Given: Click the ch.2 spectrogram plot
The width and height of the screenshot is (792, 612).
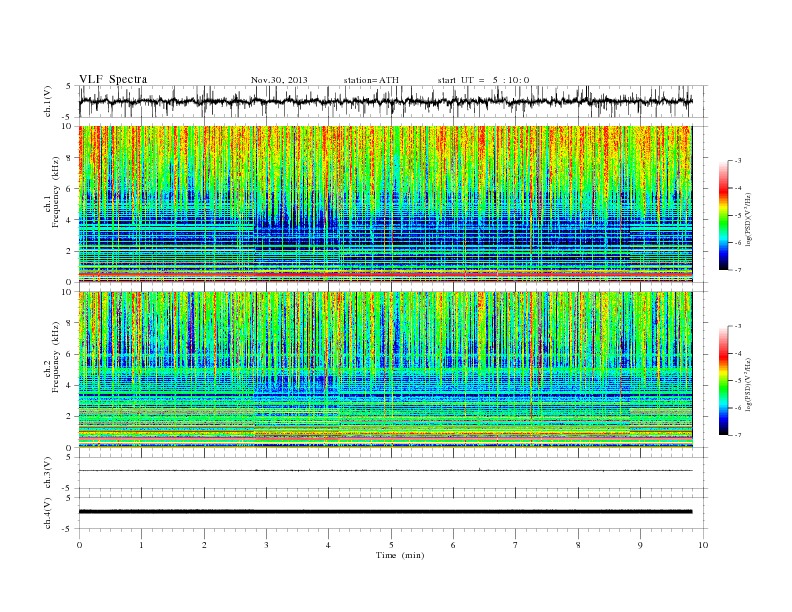Looking at the screenshot, I should point(386,370).
